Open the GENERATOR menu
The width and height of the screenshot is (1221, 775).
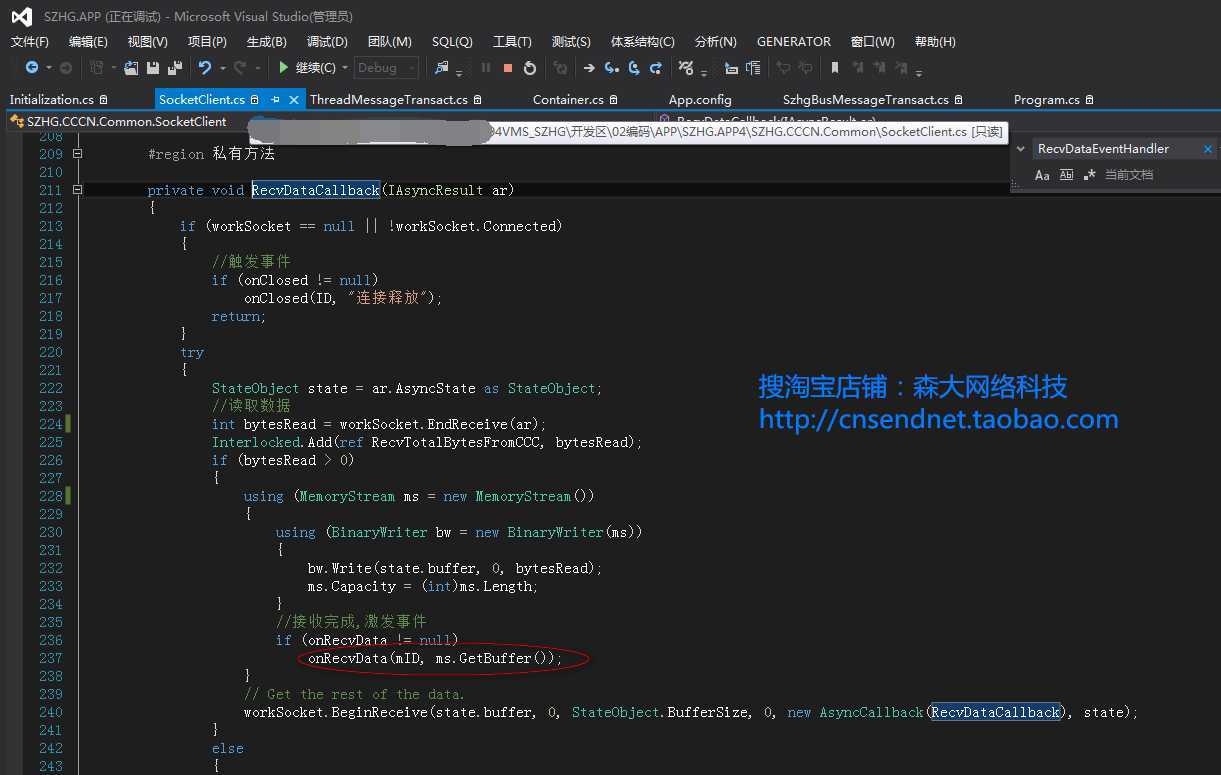click(794, 41)
